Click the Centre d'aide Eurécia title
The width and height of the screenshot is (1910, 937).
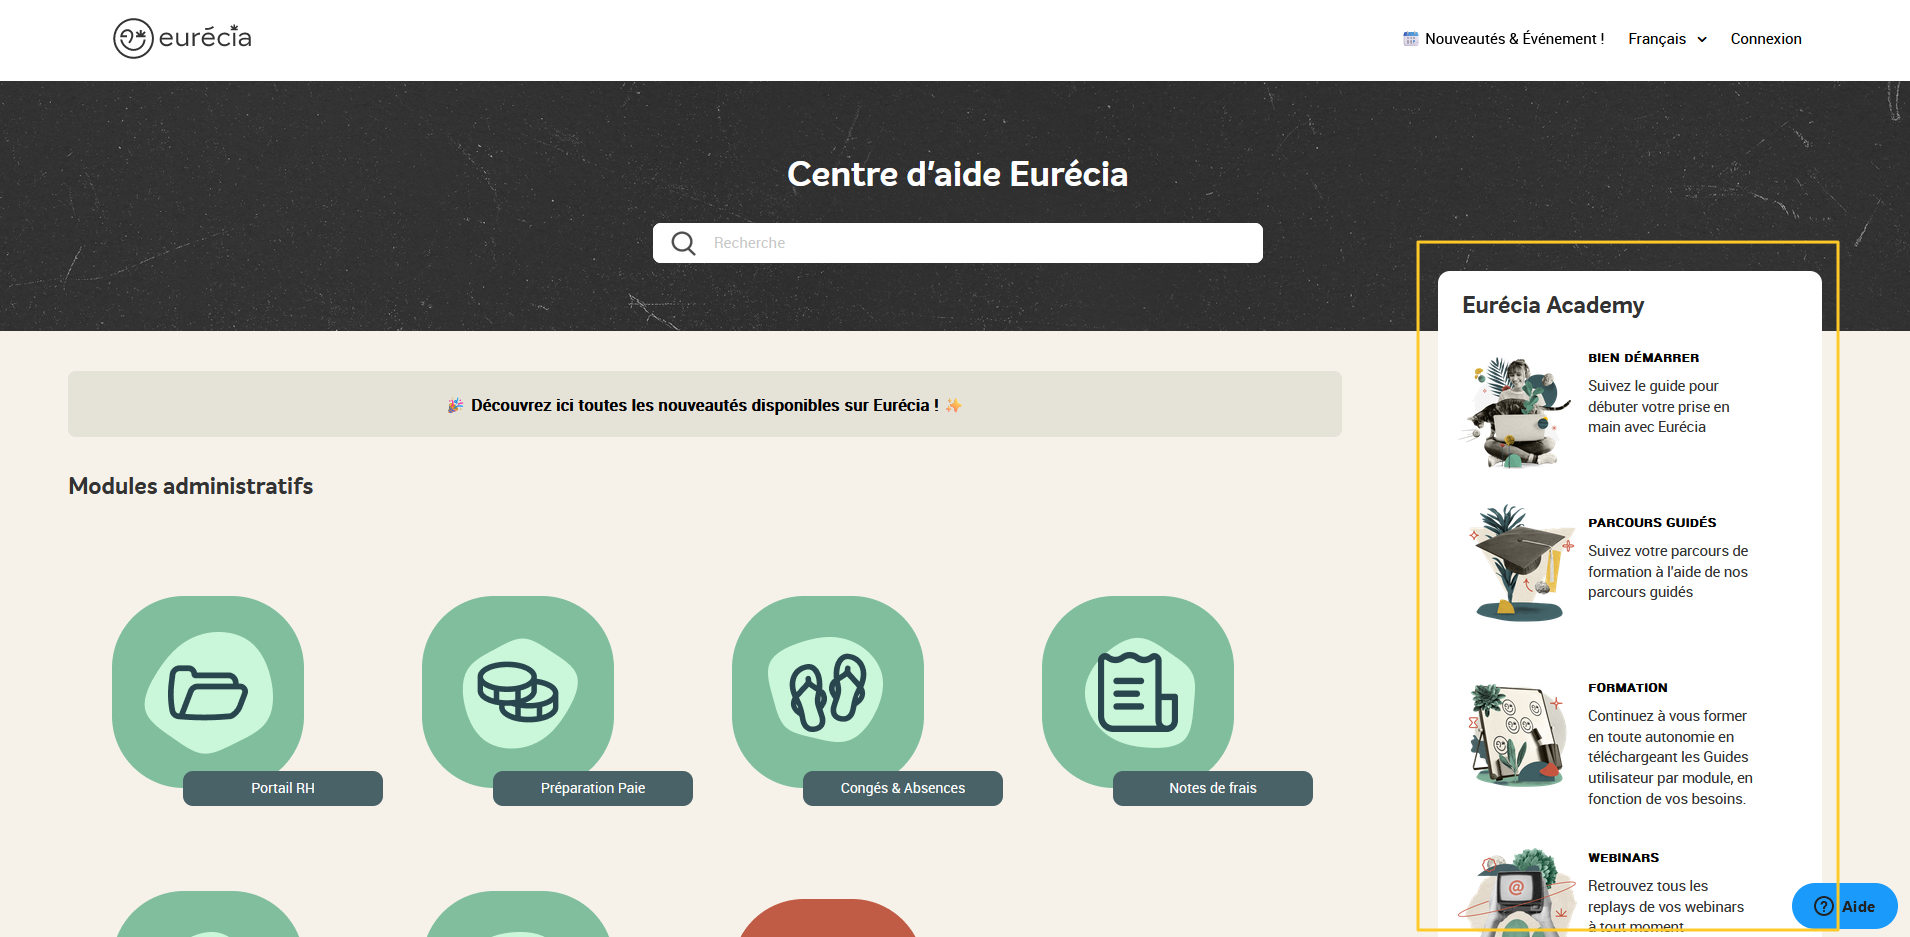tap(958, 174)
